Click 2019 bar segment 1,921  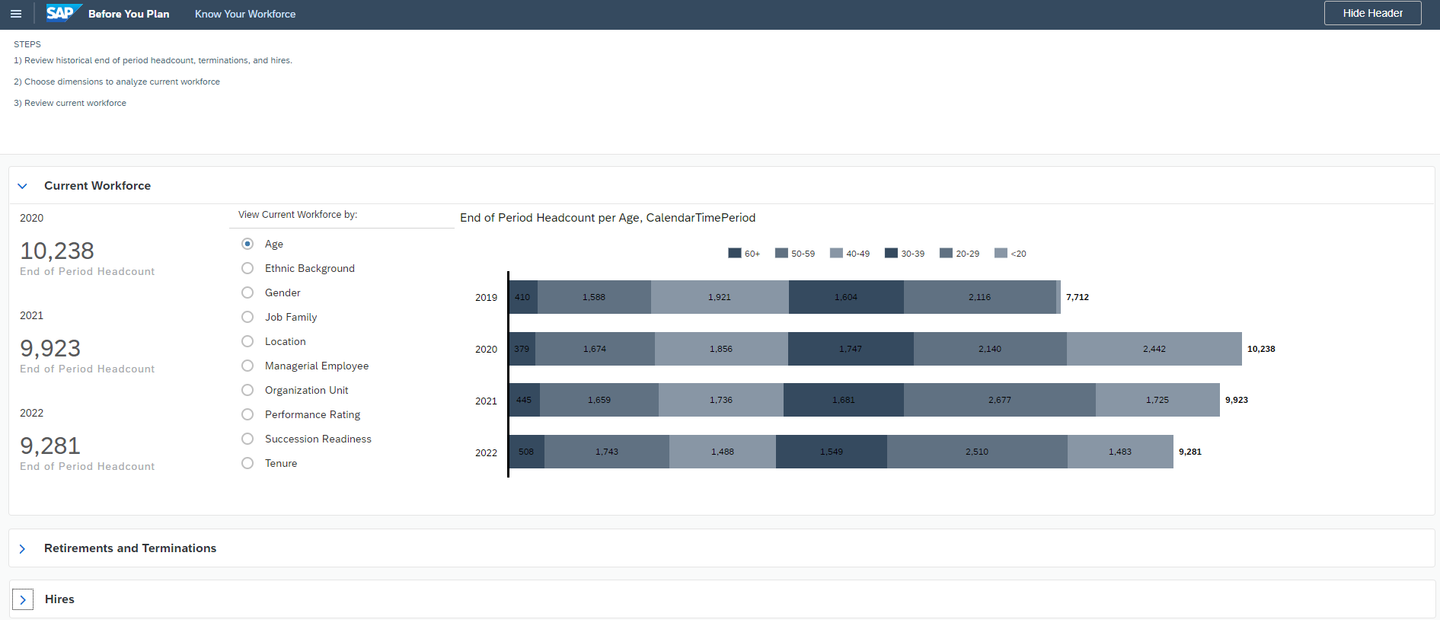[720, 297]
